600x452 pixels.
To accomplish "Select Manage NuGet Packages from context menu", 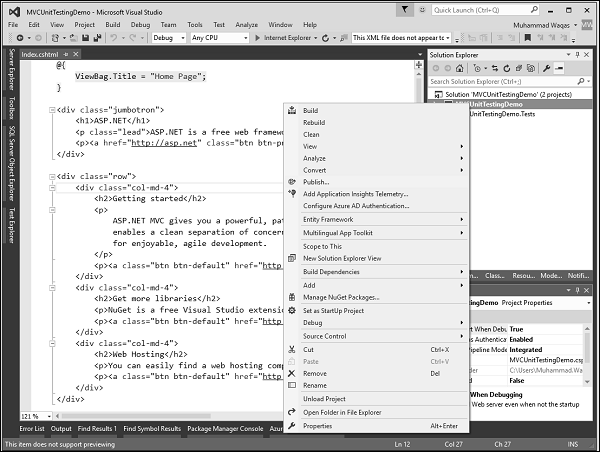I will [341, 297].
